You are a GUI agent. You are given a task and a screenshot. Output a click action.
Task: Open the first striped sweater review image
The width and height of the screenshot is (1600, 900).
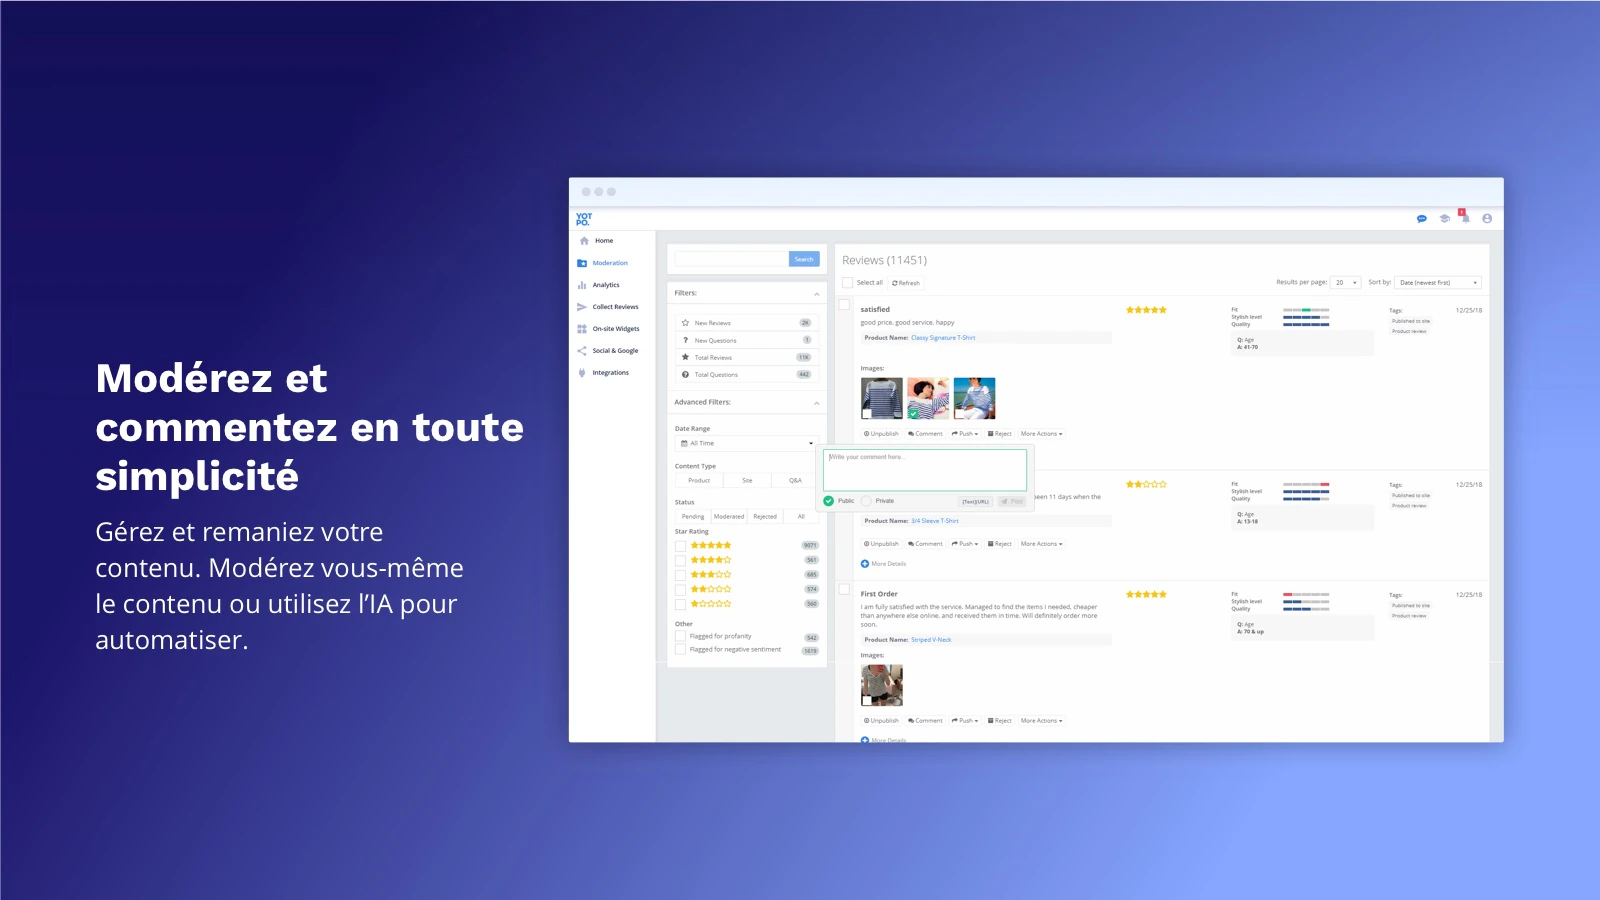(882, 398)
